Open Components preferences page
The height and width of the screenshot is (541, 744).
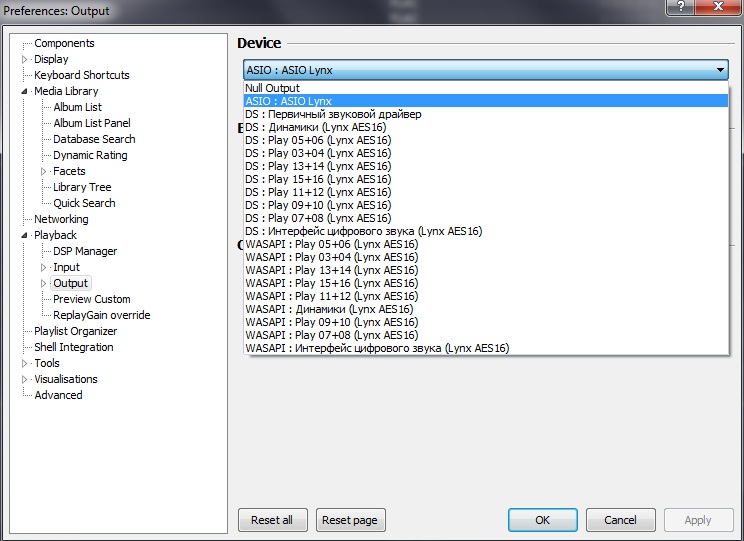click(x=64, y=43)
